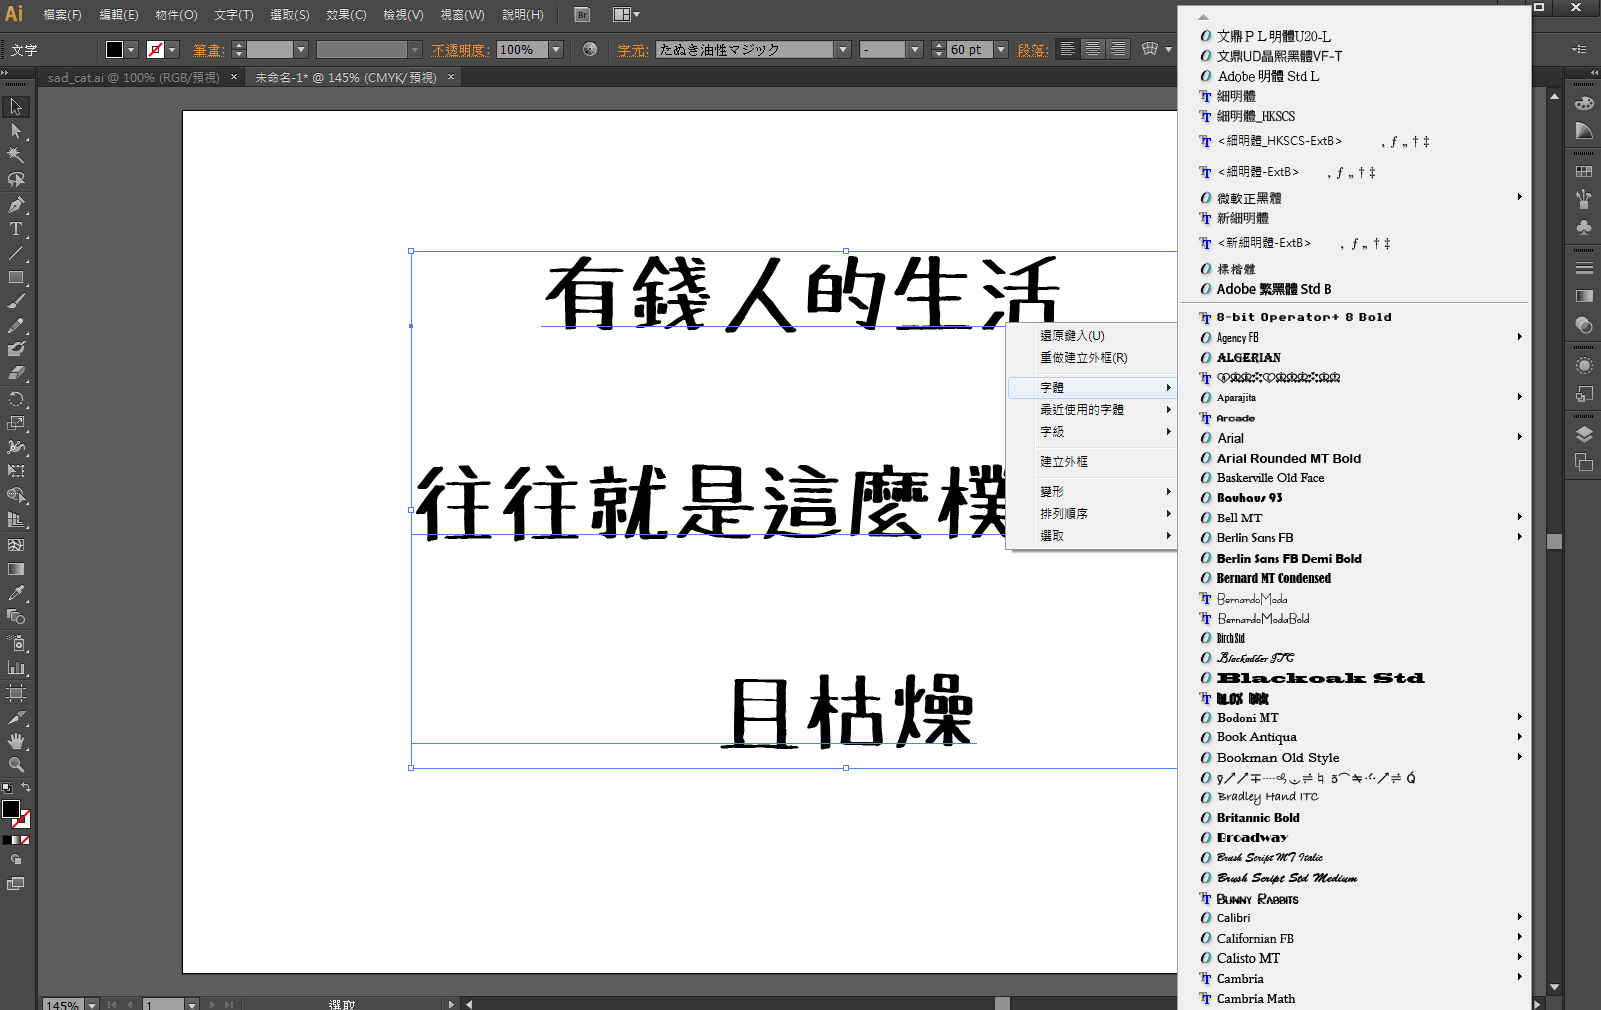Select the Free Transform tool
The height and width of the screenshot is (1010, 1601).
[16, 470]
